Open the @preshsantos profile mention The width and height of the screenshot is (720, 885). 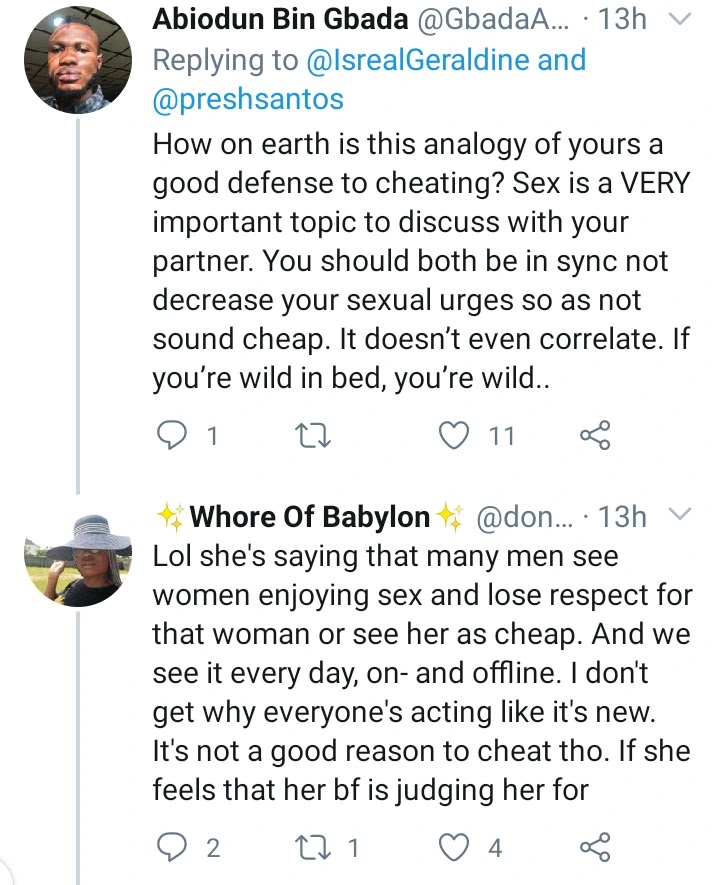[x=248, y=100]
